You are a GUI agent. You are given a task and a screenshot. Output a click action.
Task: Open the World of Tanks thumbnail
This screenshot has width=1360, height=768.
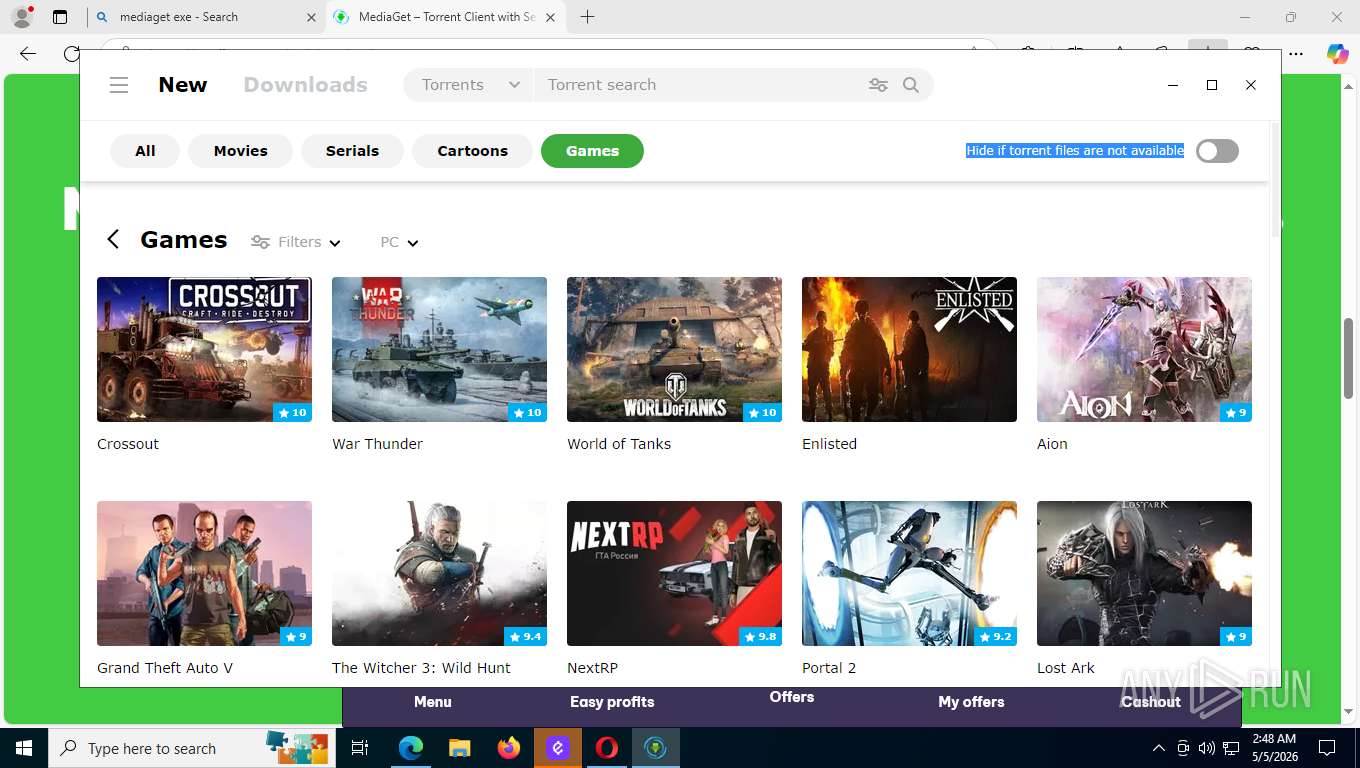tap(674, 349)
